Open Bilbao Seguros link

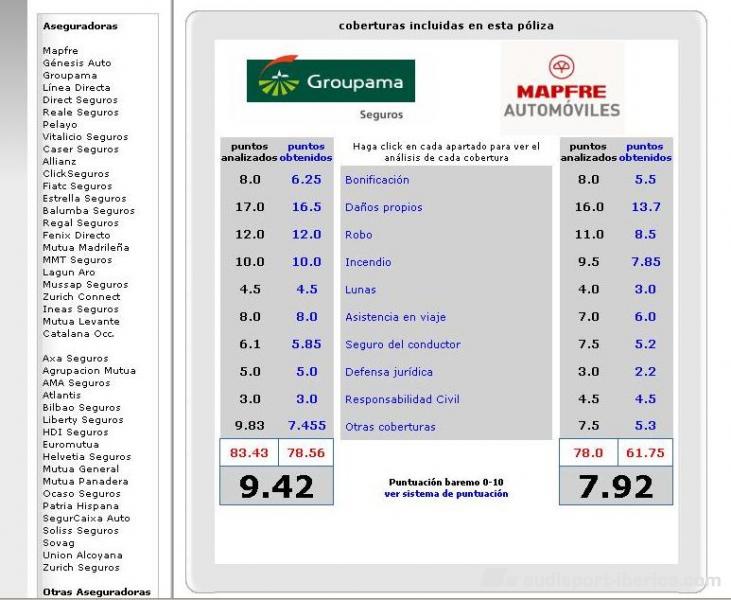click(x=82, y=407)
